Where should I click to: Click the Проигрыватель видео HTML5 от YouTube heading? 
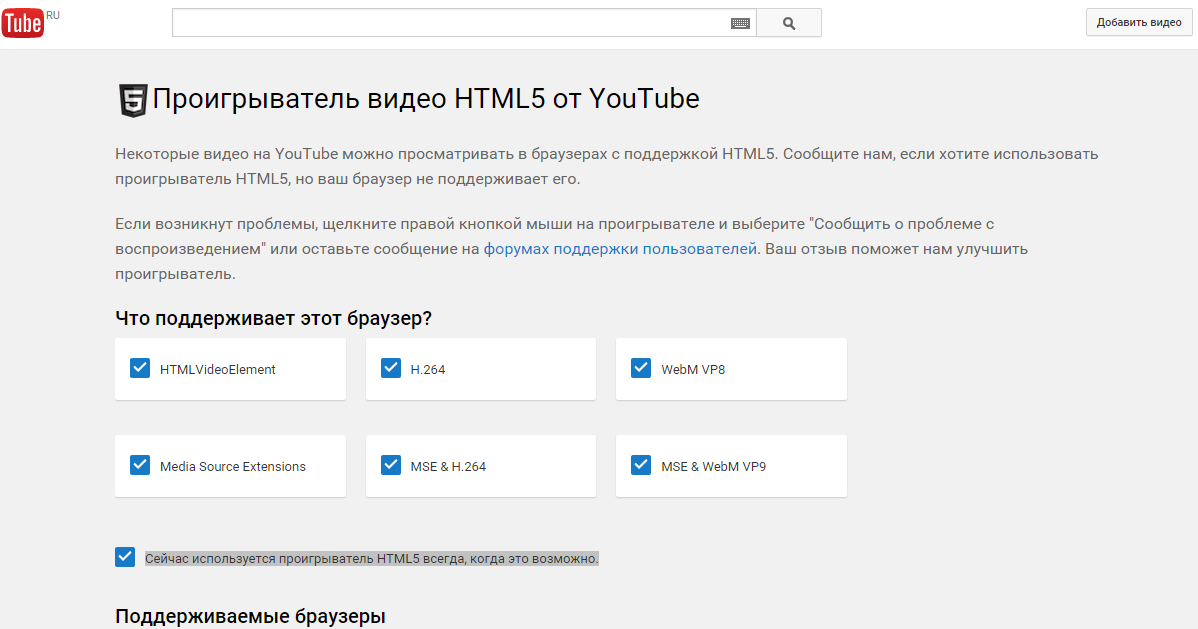426,99
